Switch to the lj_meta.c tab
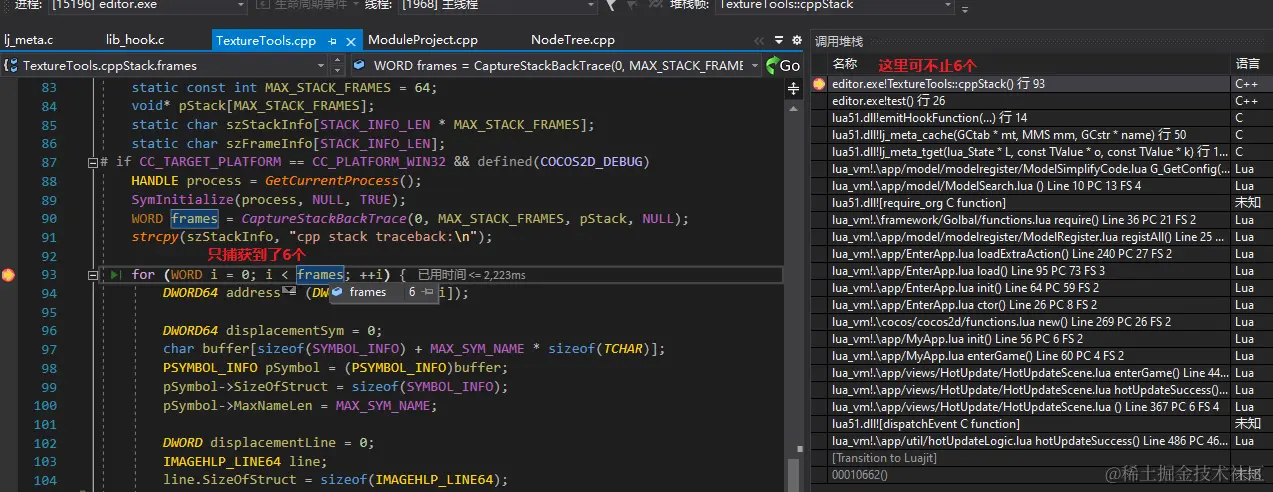 tap(28, 41)
